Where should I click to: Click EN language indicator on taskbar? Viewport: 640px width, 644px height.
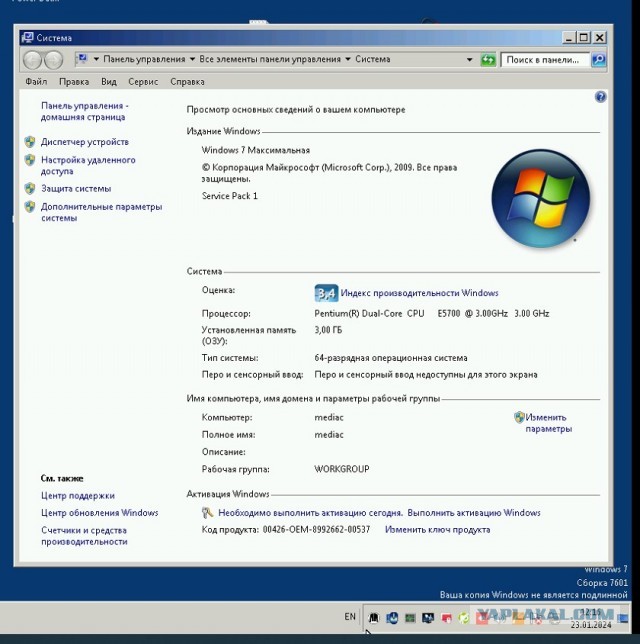350,617
